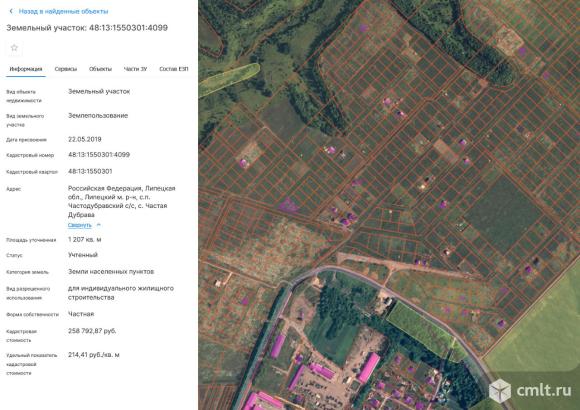The width and height of the screenshot is (580, 410).
Task: Click the cmlt.ru cube logo icon
Action: (500, 390)
